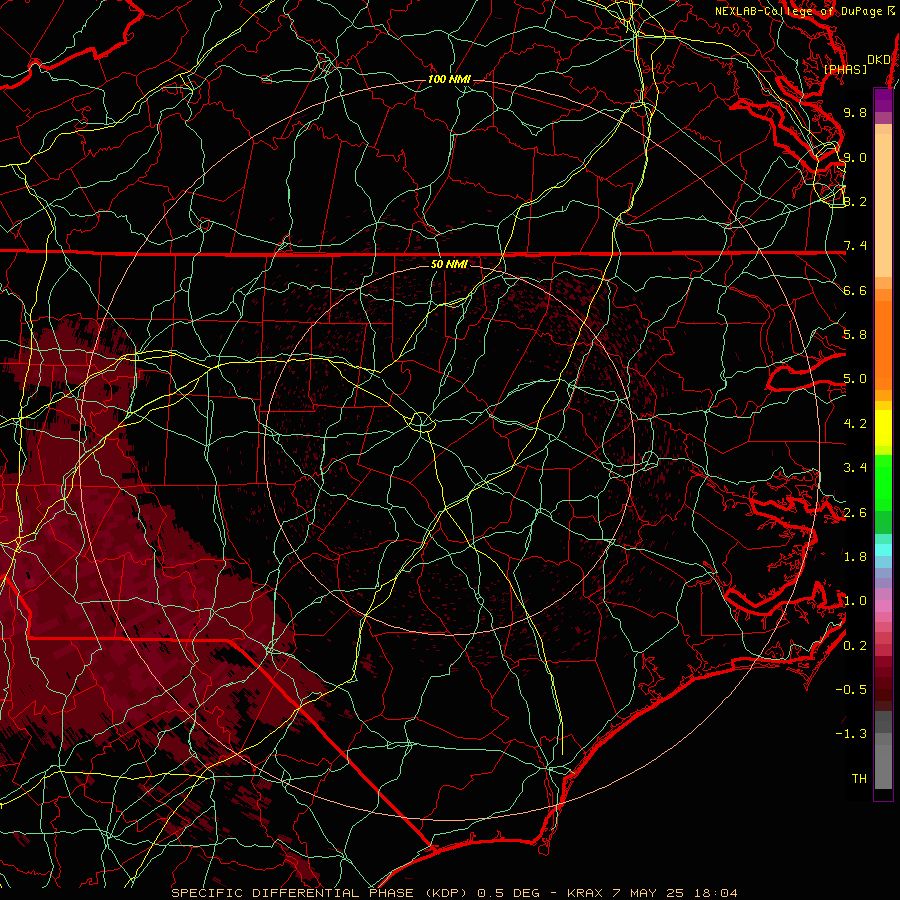This screenshot has height=900, width=900.
Task: Pick the pink segment of the color bar
Action: (883, 606)
